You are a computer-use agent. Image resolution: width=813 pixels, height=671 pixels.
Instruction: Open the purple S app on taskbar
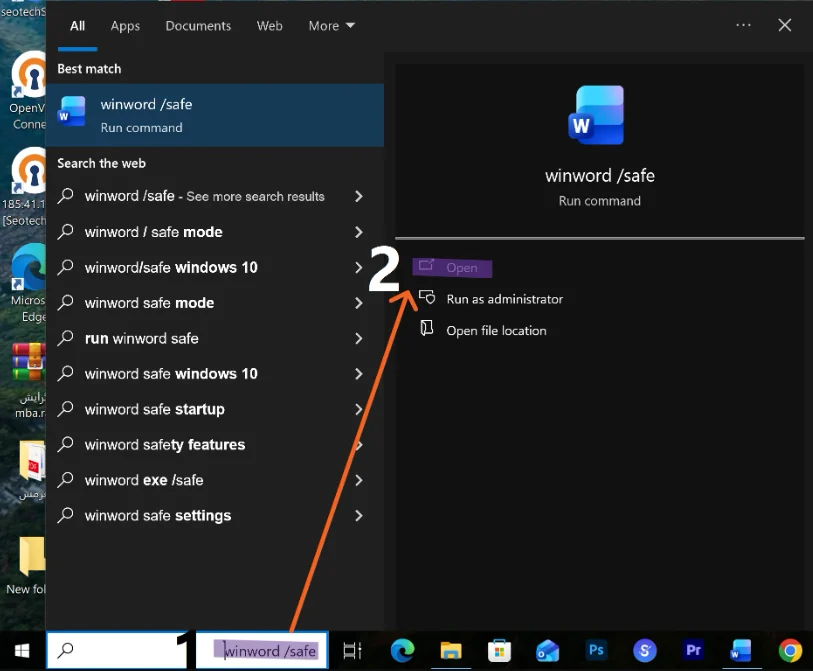(x=644, y=650)
